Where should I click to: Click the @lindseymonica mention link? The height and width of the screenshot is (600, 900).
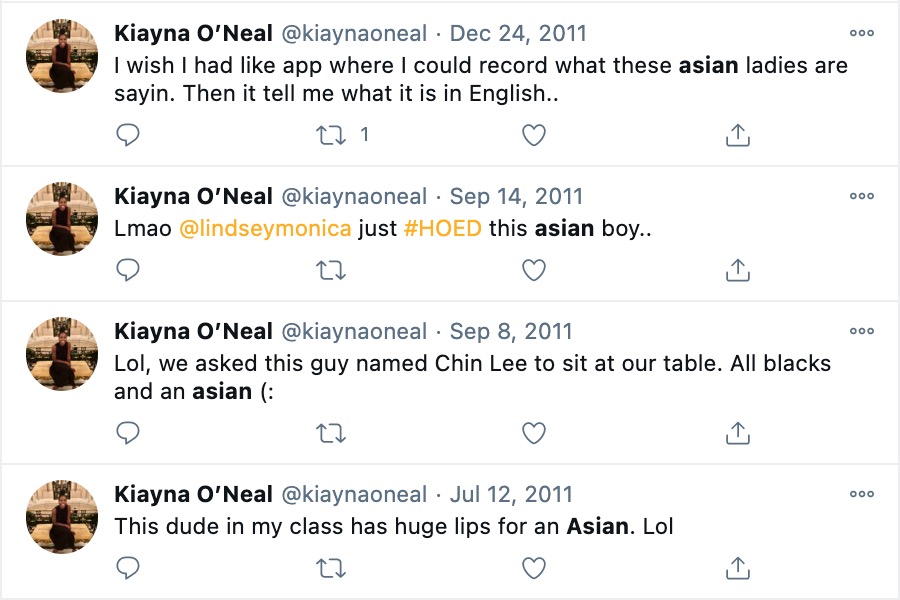tap(265, 228)
